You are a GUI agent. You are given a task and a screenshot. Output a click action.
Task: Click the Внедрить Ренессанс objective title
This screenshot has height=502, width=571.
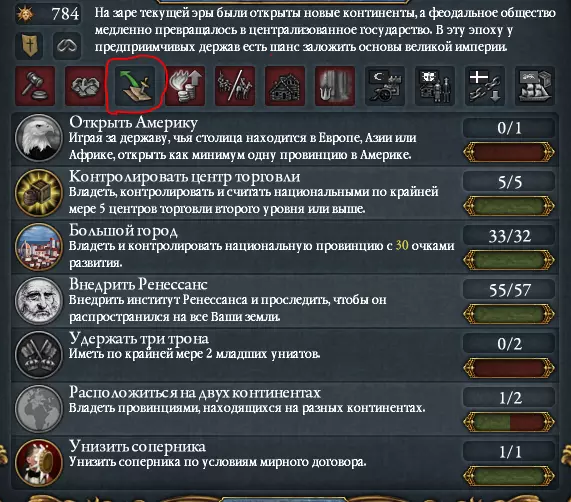click(138, 284)
